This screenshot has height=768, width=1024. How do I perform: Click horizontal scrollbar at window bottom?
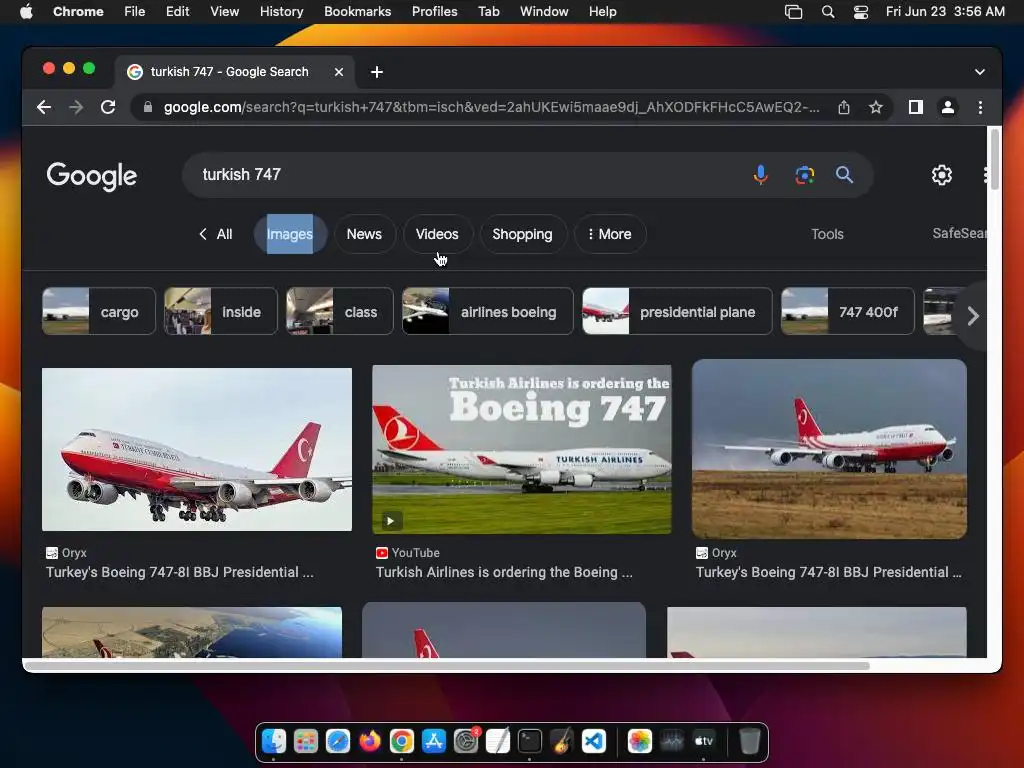click(x=447, y=666)
